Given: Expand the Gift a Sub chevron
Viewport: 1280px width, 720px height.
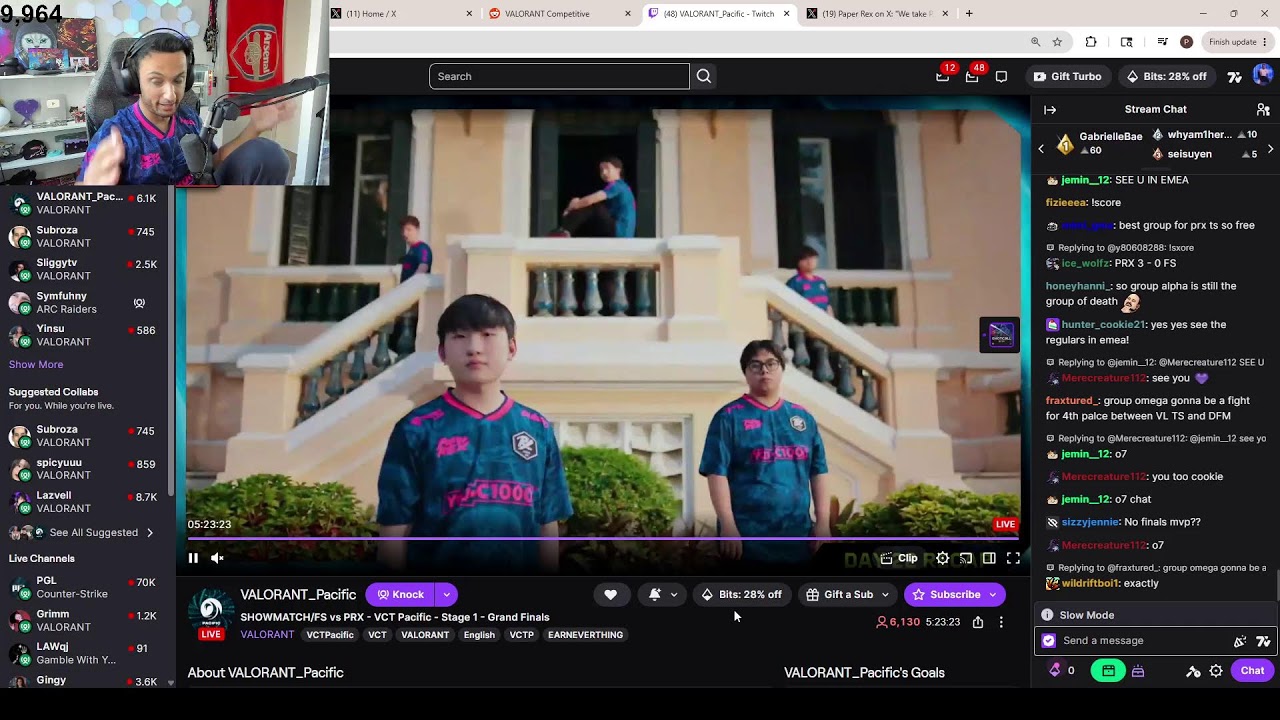Looking at the screenshot, I should [885, 594].
